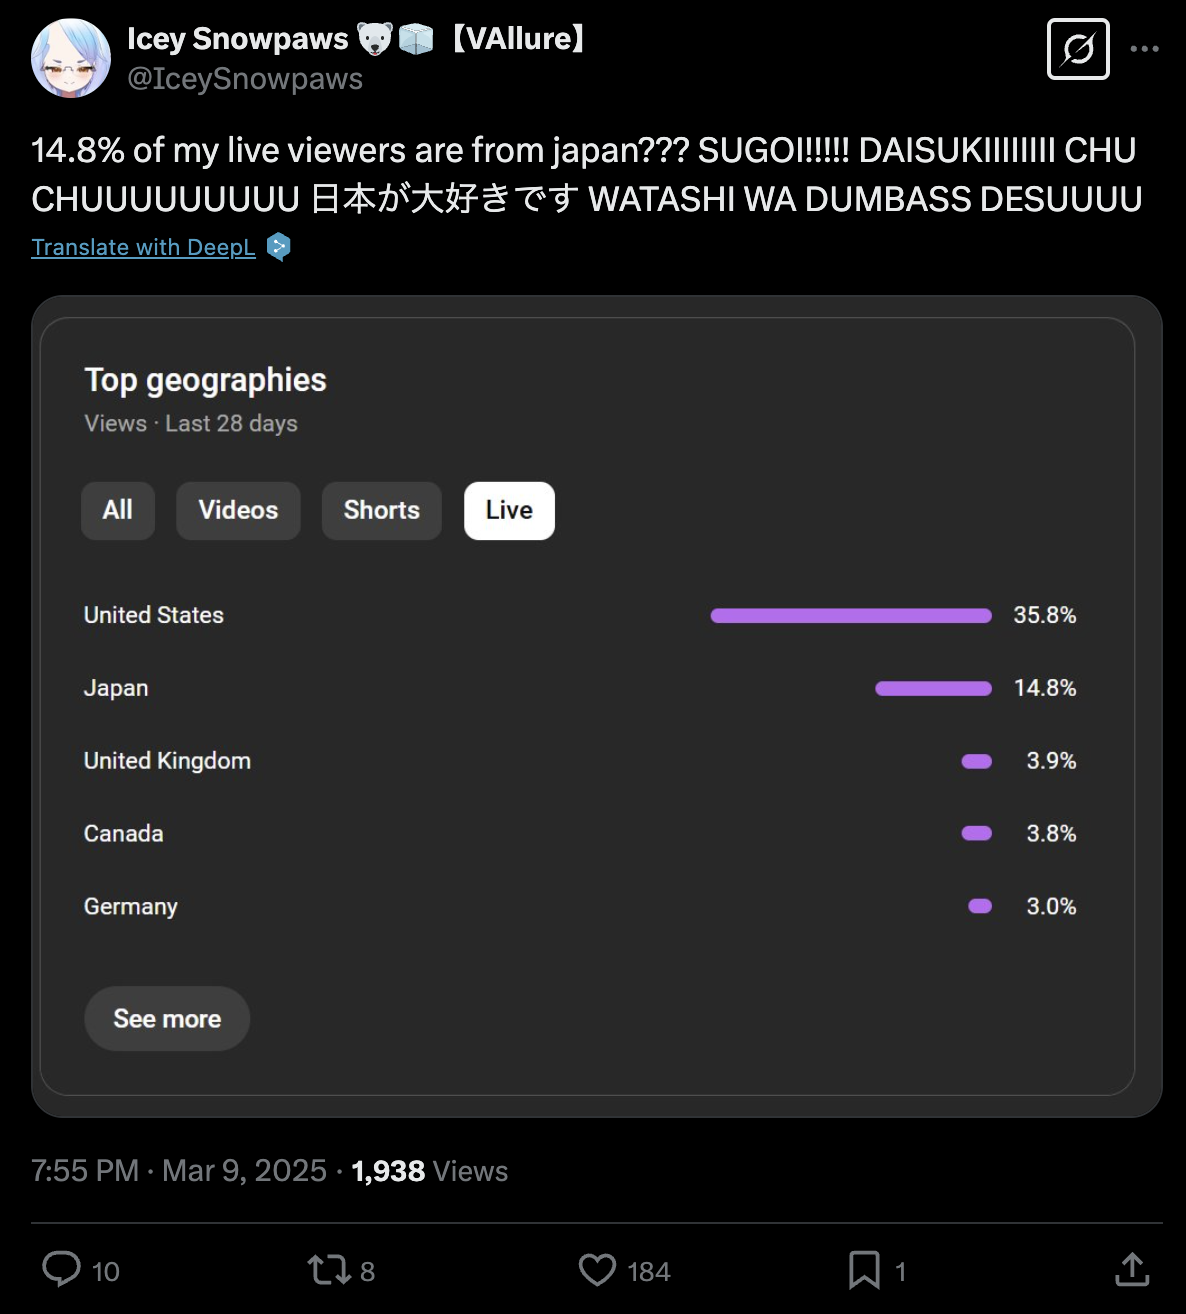Viewport: 1186px width, 1314px height.
Task: Click Translate with DeepL link
Action: [x=143, y=247]
